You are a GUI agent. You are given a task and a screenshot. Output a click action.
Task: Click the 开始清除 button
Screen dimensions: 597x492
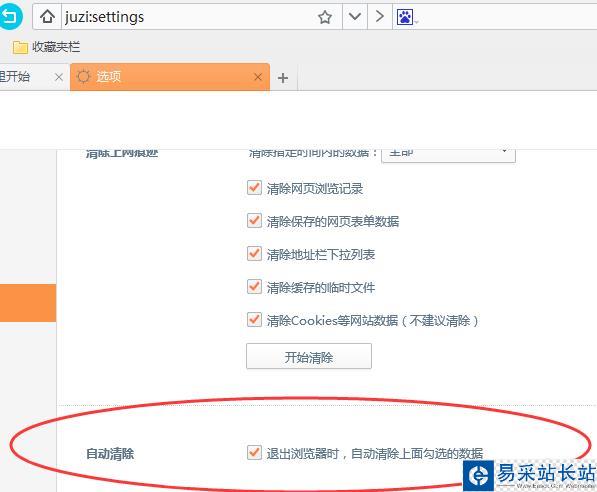(309, 356)
